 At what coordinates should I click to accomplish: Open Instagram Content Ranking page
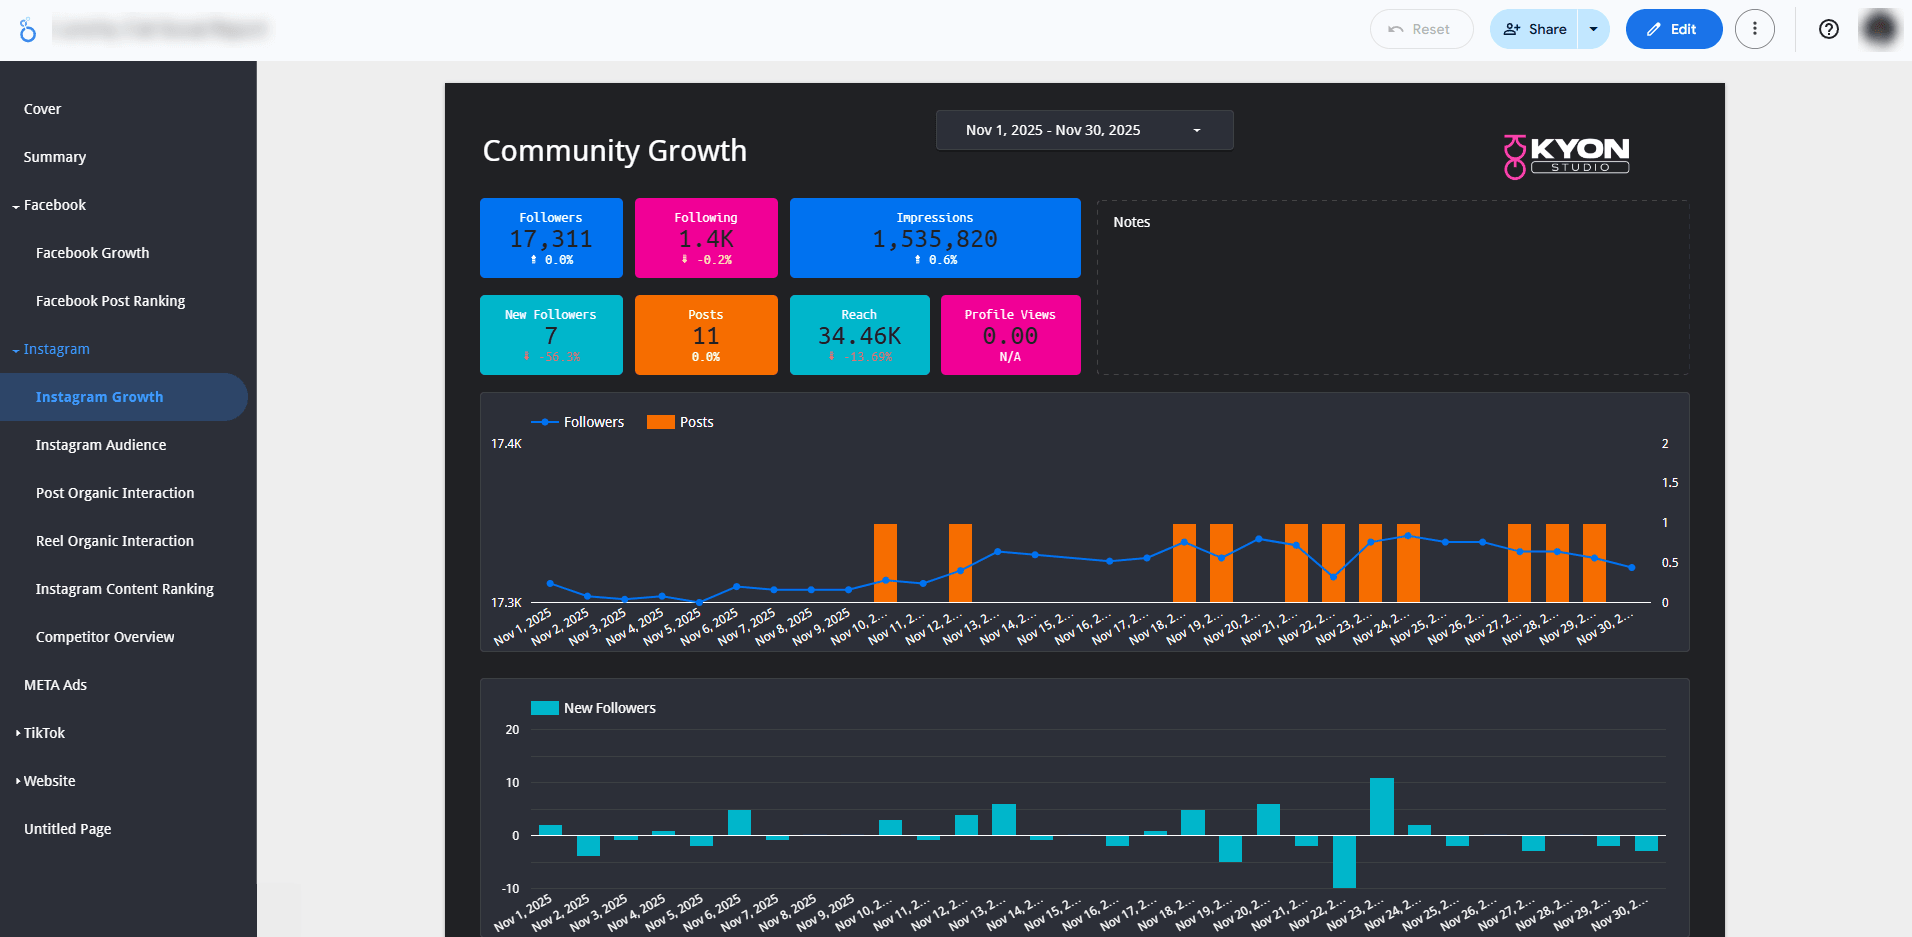pyautogui.click(x=125, y=589)
